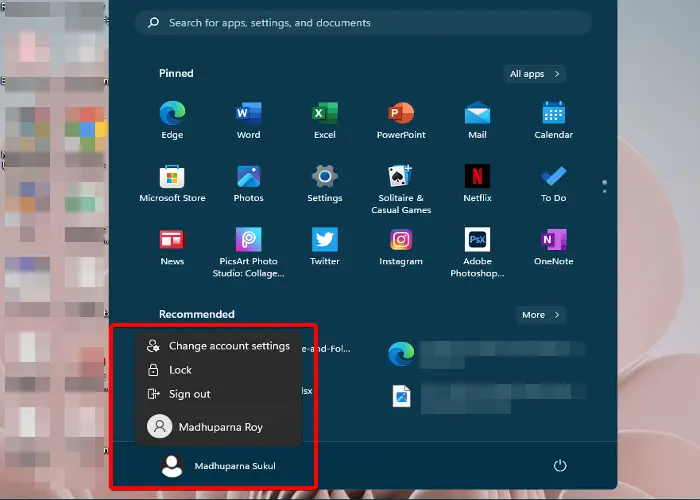This screenshot has width=700, height=500.
Task: Open the recommended image file item
Action: click(486, 396)
